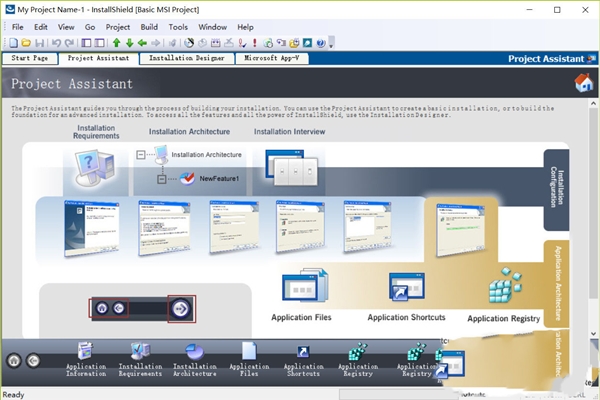Click the green down arrow toolbar icon
Screen dimensions: 600x400
pyautogui.click(x=129, y=43)
